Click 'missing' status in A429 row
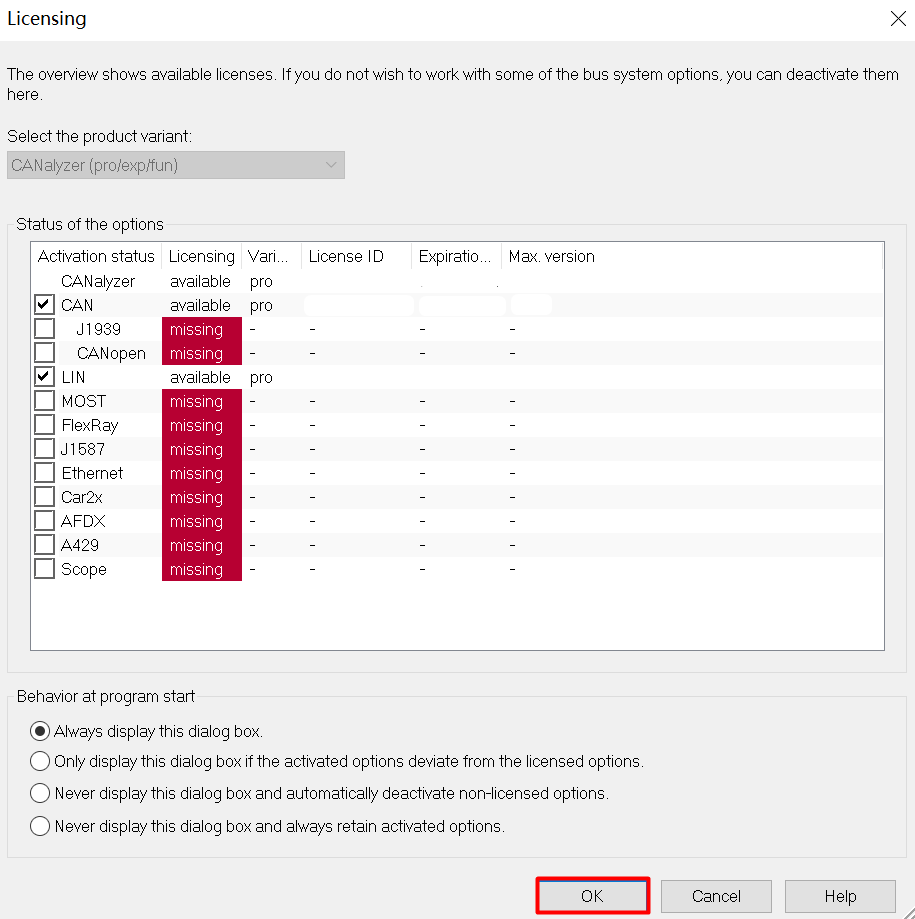The height and width of the screenshot is (919, 915). coord(202,546)
